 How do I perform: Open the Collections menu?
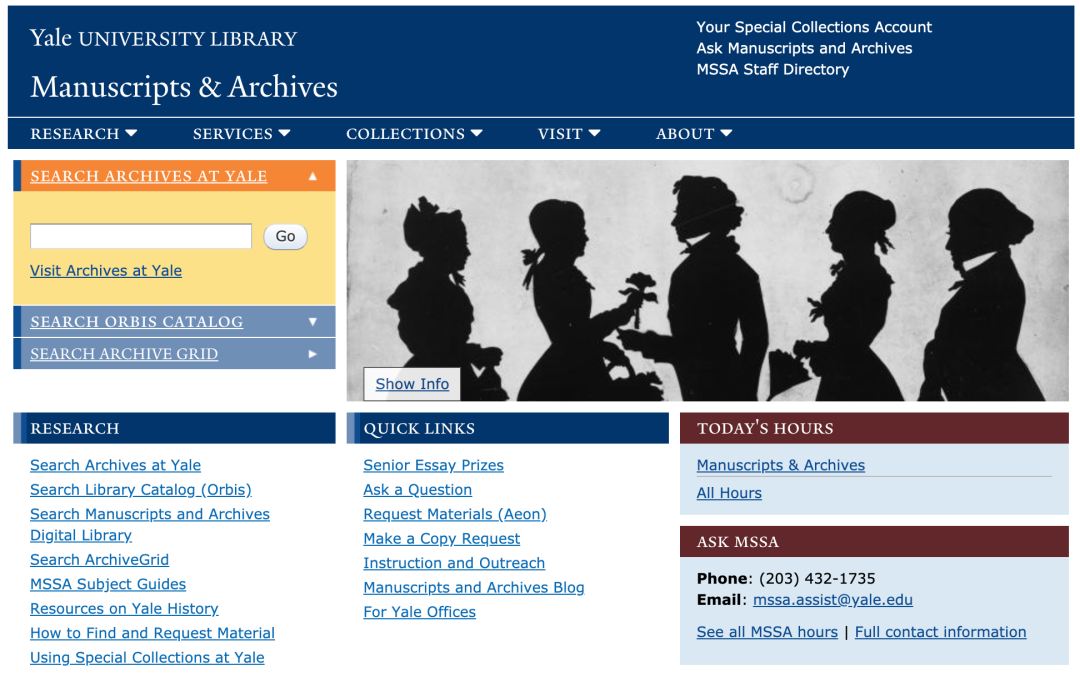click(414, 134)
